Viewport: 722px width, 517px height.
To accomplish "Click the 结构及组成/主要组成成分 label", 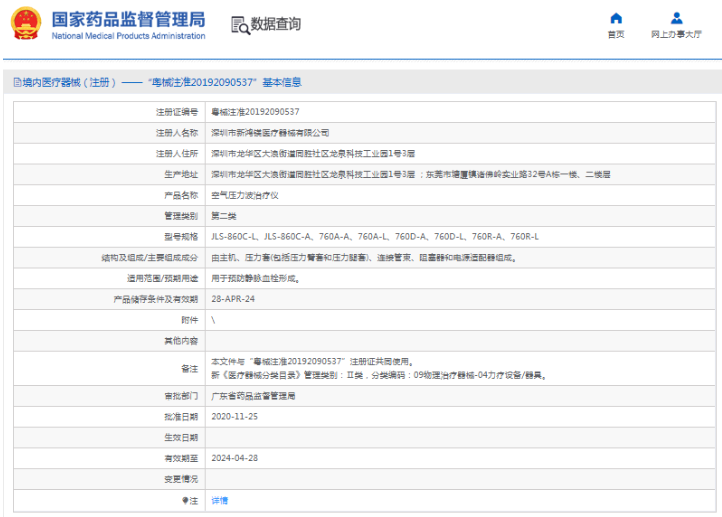I will coord(150,258).
